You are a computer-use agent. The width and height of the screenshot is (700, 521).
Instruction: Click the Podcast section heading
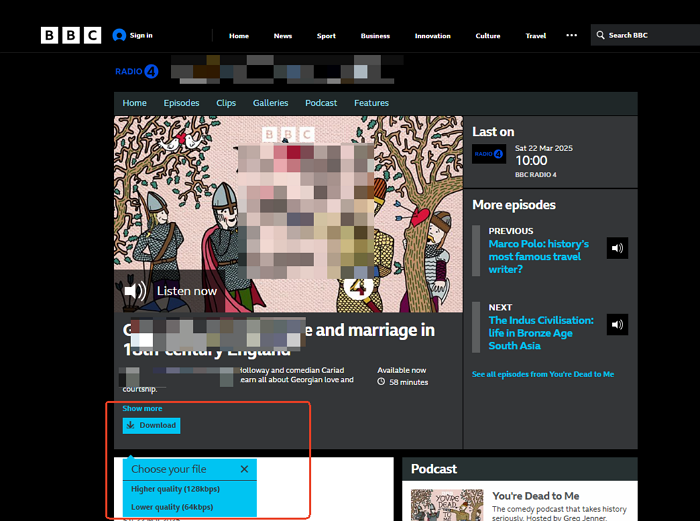pyautogui.click(x=433, y=469)
